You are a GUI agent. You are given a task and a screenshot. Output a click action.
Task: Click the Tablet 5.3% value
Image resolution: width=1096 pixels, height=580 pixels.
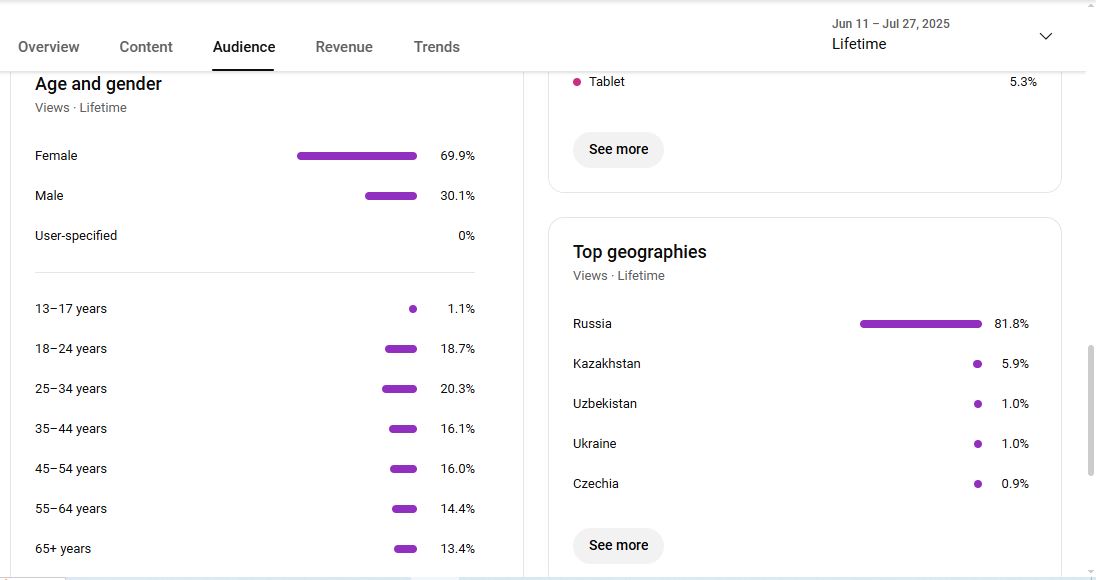point(1023,82)
